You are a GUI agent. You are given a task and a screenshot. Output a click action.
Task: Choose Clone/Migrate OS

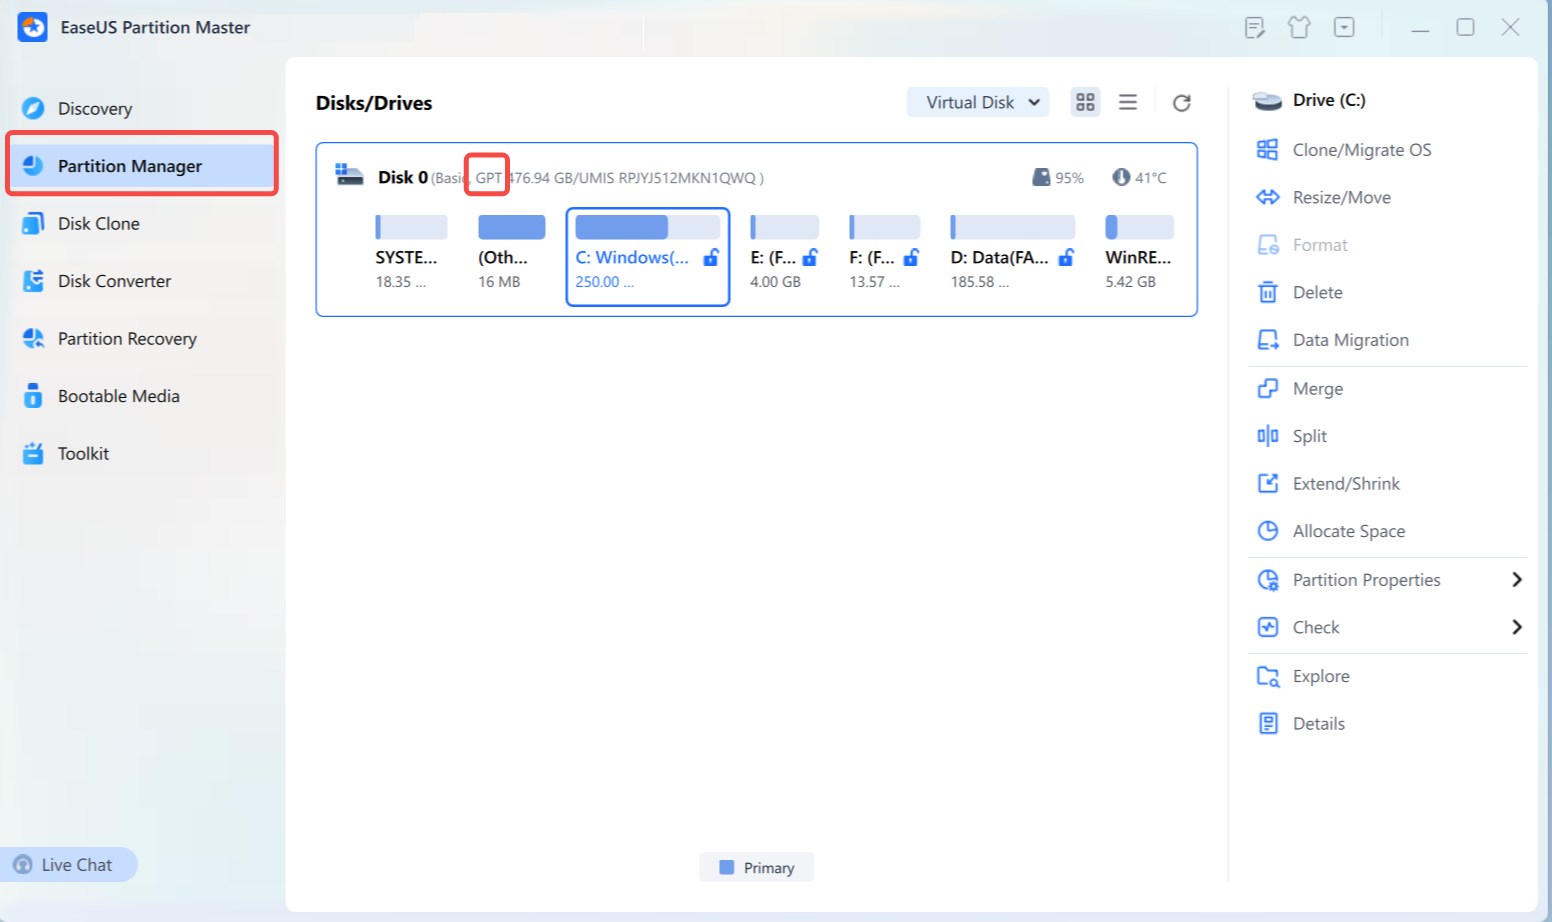pyautogui.click(x=1361, y=150)
